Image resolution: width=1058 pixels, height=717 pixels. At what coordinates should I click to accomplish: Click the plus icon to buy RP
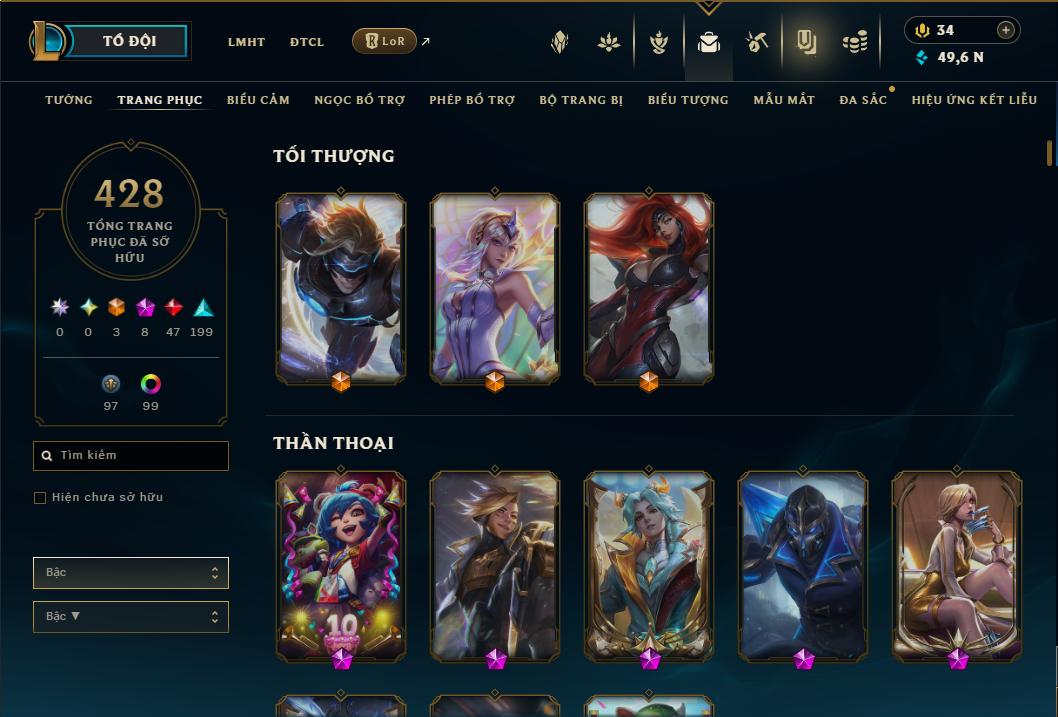click(x=1005, y=30)
